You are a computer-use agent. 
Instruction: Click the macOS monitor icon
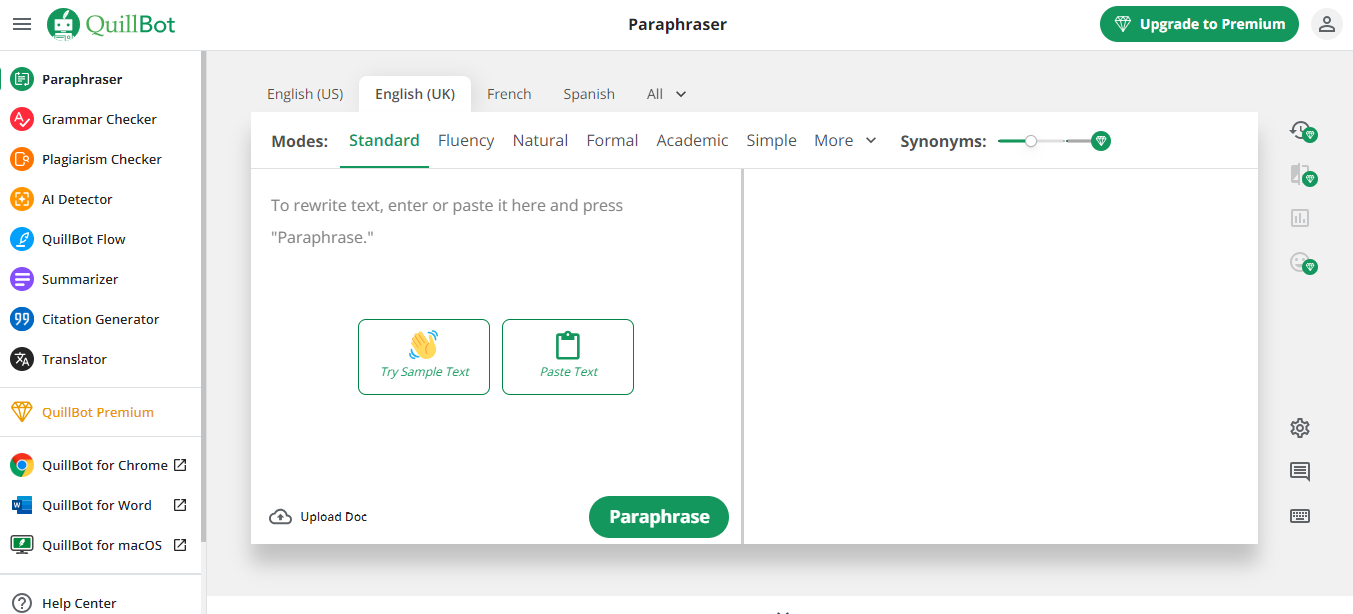point(22,545)
